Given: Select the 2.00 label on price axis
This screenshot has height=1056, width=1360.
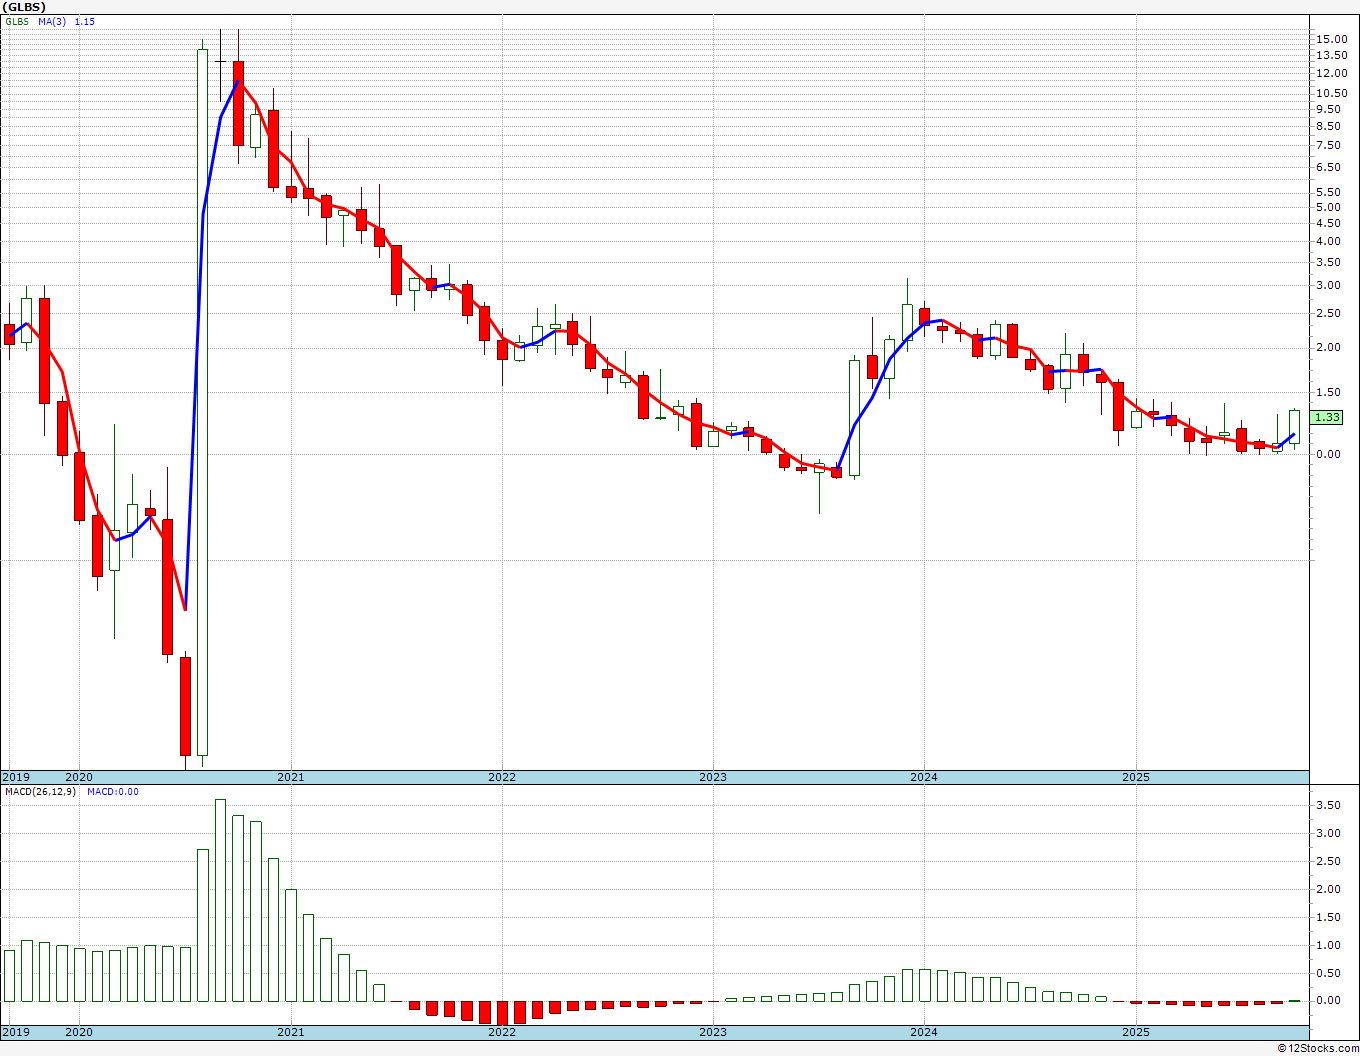Looking at the screenshot, I should [x=1327, y=348].
